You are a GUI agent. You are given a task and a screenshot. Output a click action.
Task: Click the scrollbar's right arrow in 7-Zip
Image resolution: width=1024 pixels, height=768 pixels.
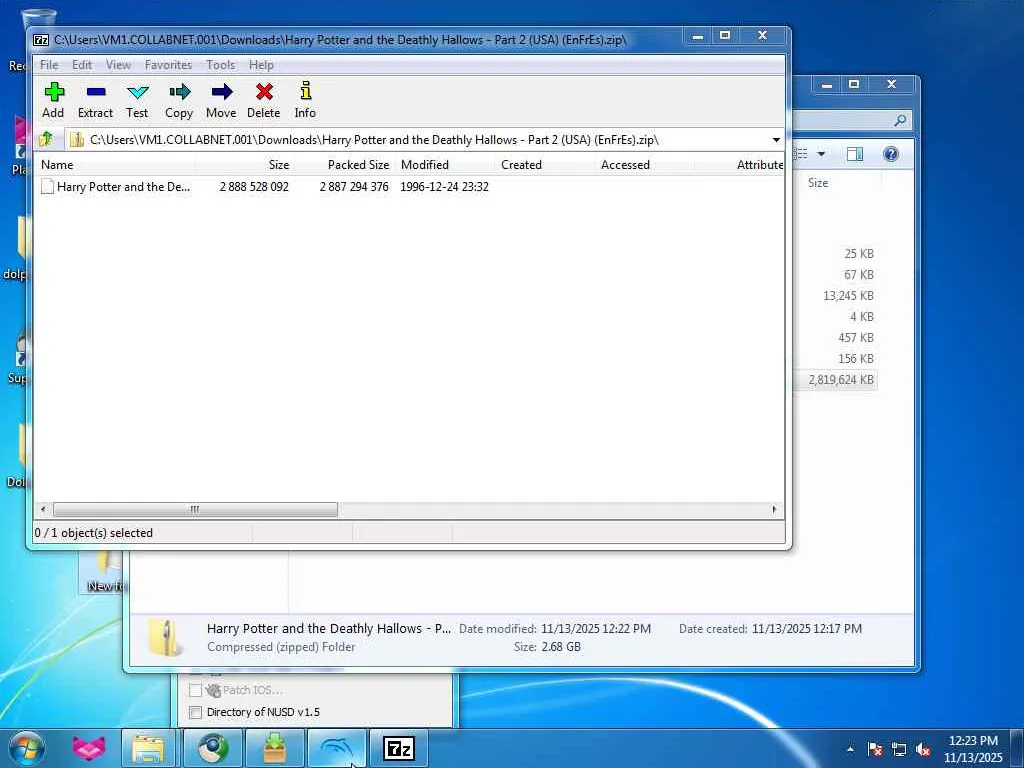tap(775, 509)
